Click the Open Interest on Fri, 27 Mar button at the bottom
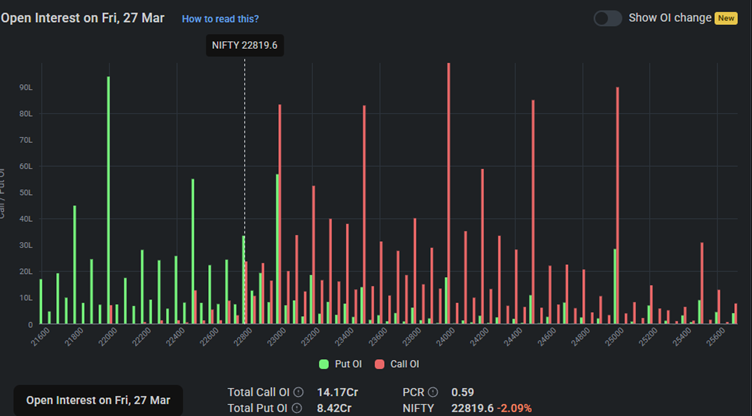The height and width of the screenshot is (416, 752). [x=98, y=400]
